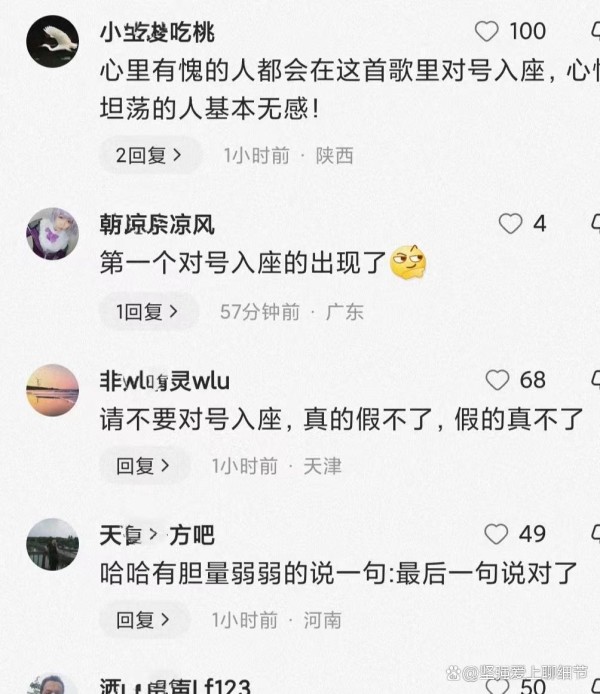Tap heart icon beside 4 likes
This screenshot has height=694, width=600.
[x=510, y=223]
